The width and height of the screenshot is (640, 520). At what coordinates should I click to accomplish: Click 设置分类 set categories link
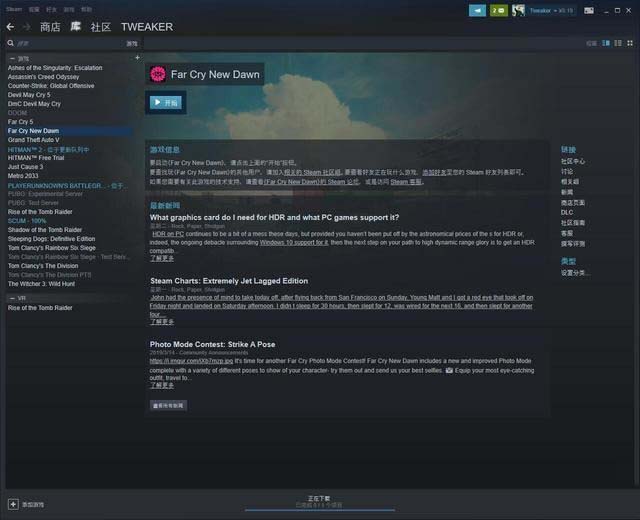click(575, 273)
